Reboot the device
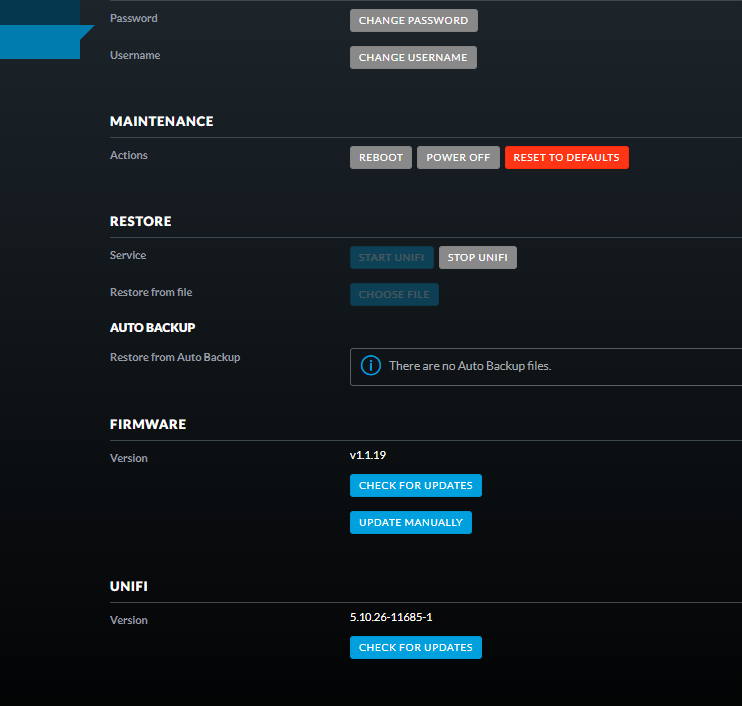 [x=380, y=157]
